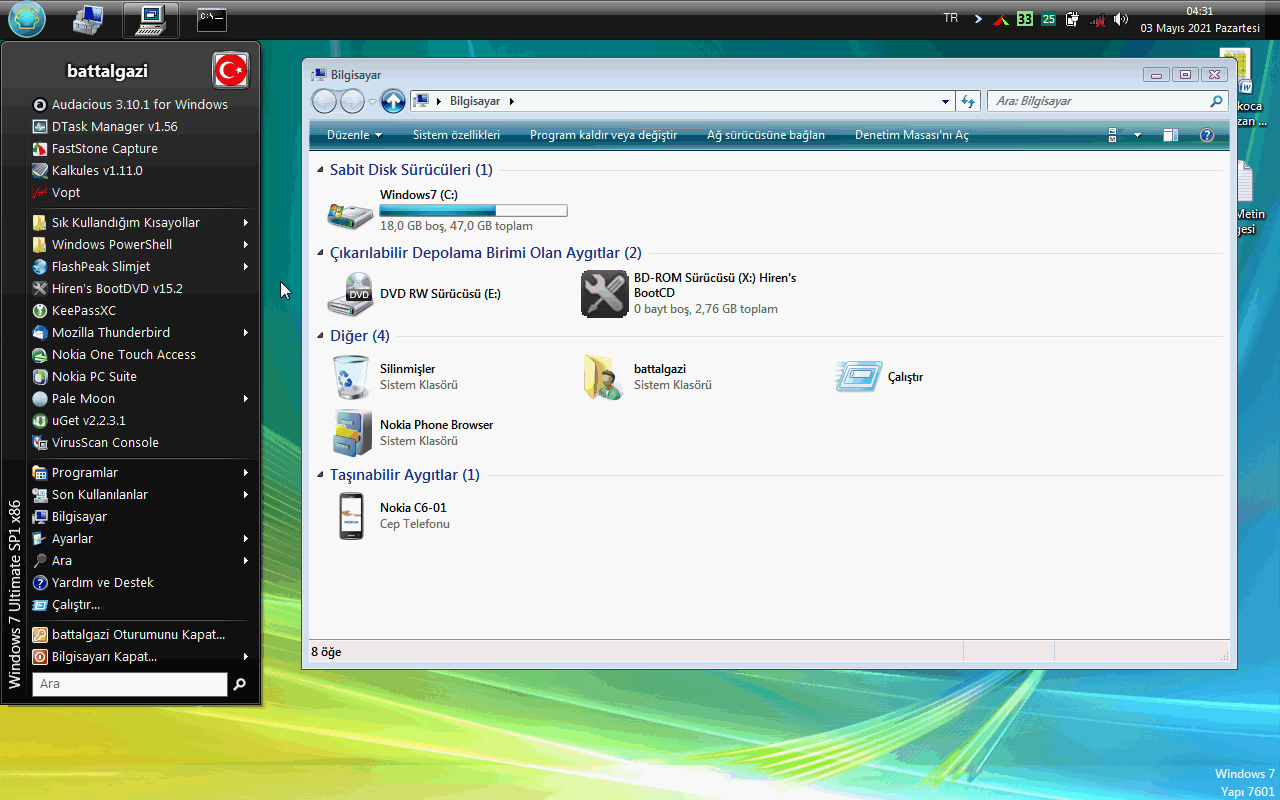Viewport: 1280px width, 800px height.
Task: Open the Düzenle toolbar menu
Action: [x=354, y=135]
